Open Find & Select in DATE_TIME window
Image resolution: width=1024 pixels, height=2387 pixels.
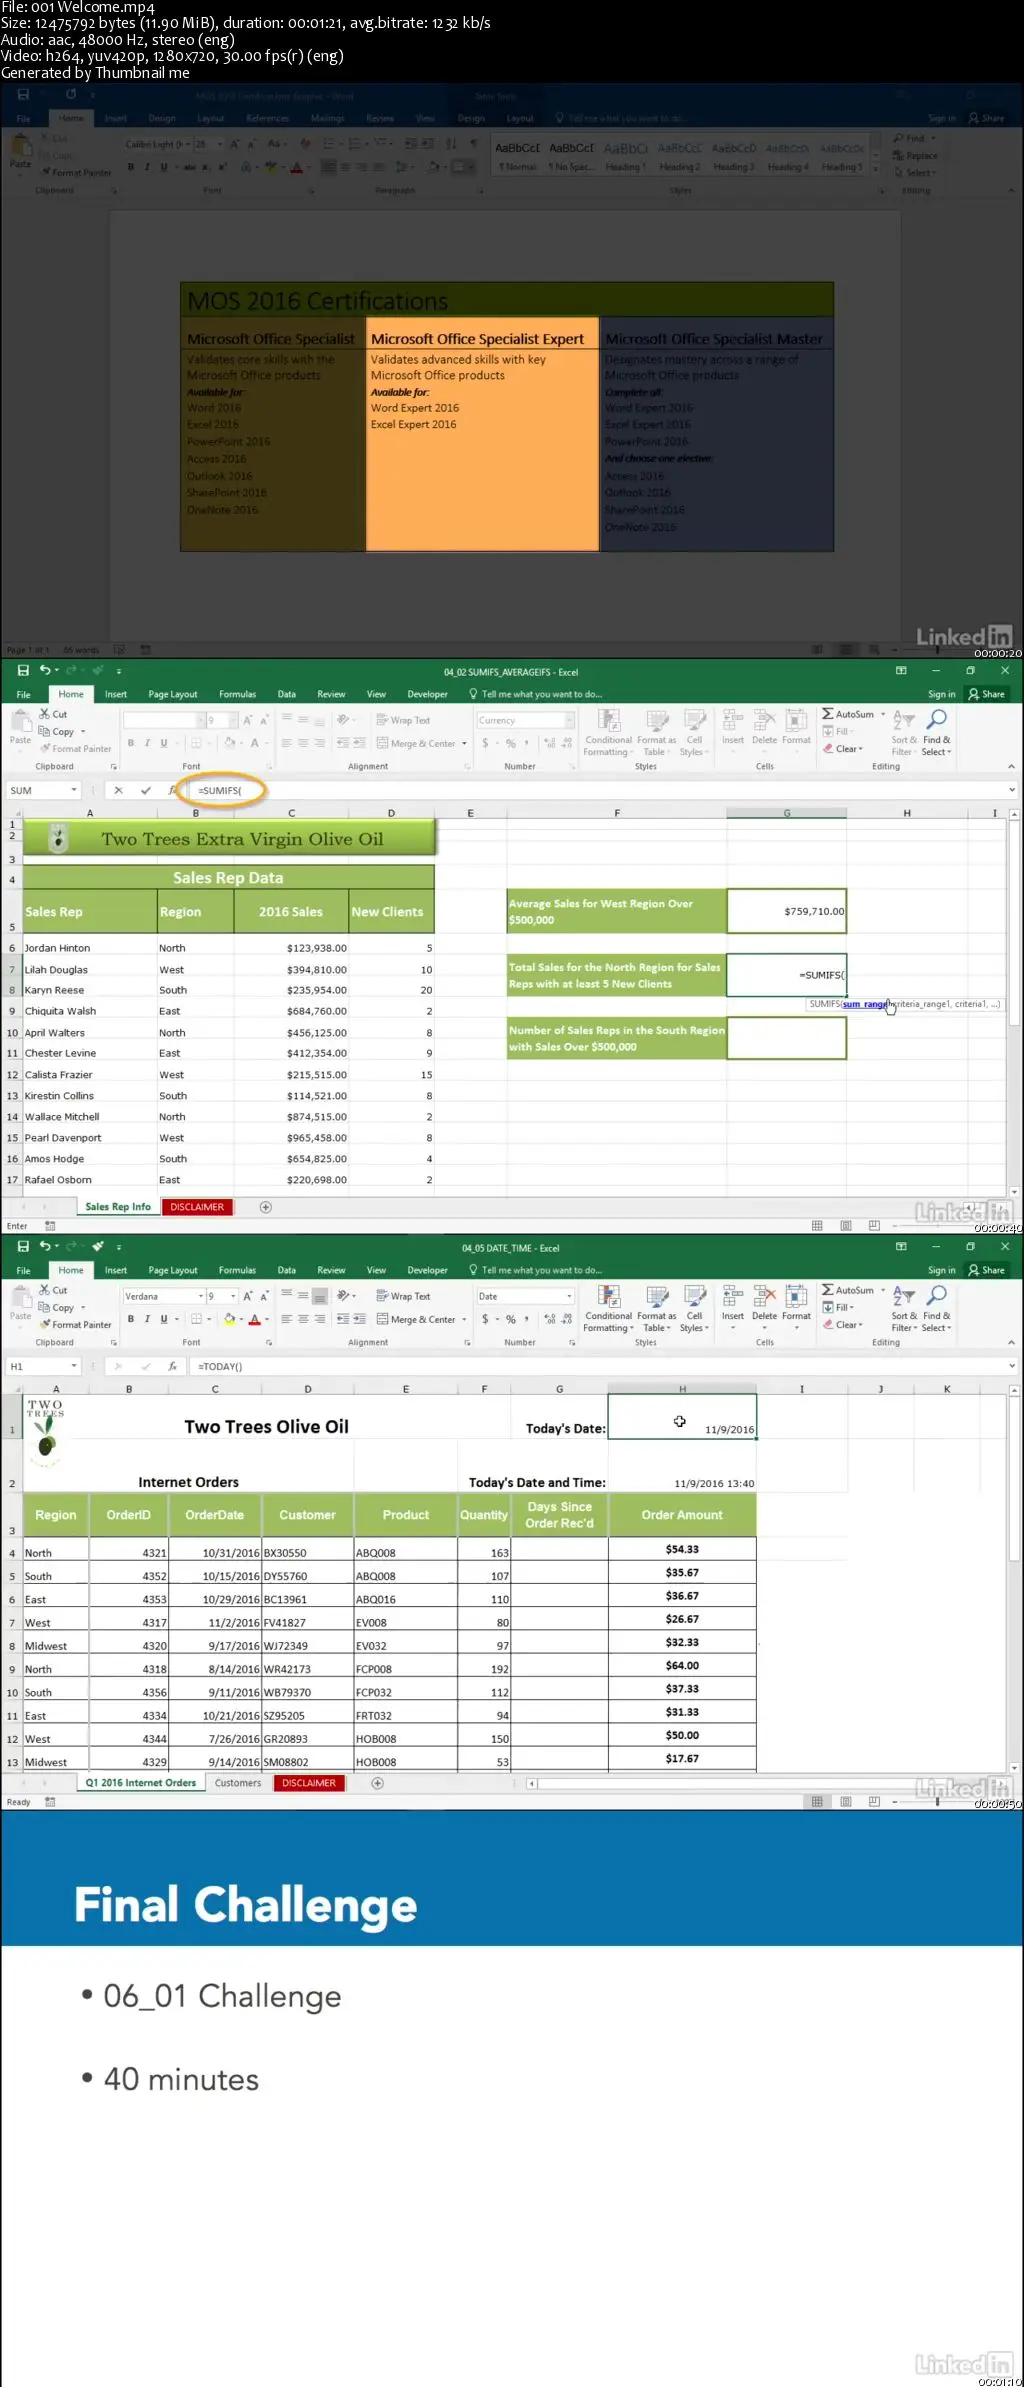pos(937,1309)
